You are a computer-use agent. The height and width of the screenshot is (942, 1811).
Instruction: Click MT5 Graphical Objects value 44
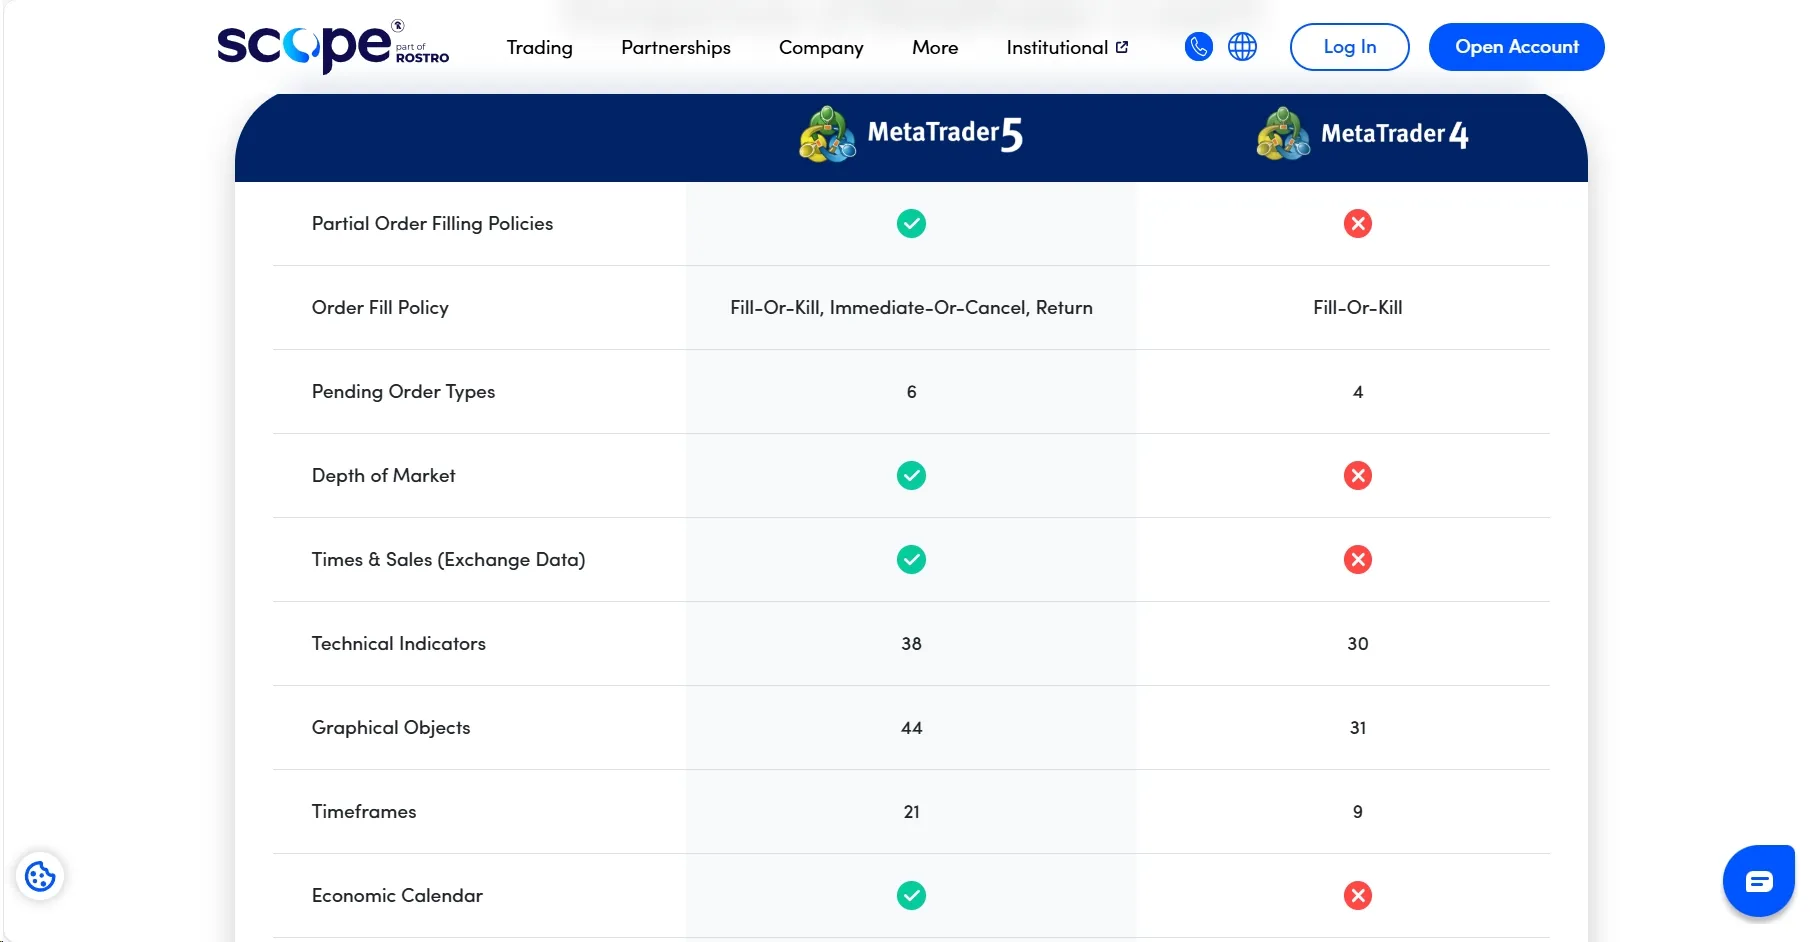pos(911,728)
